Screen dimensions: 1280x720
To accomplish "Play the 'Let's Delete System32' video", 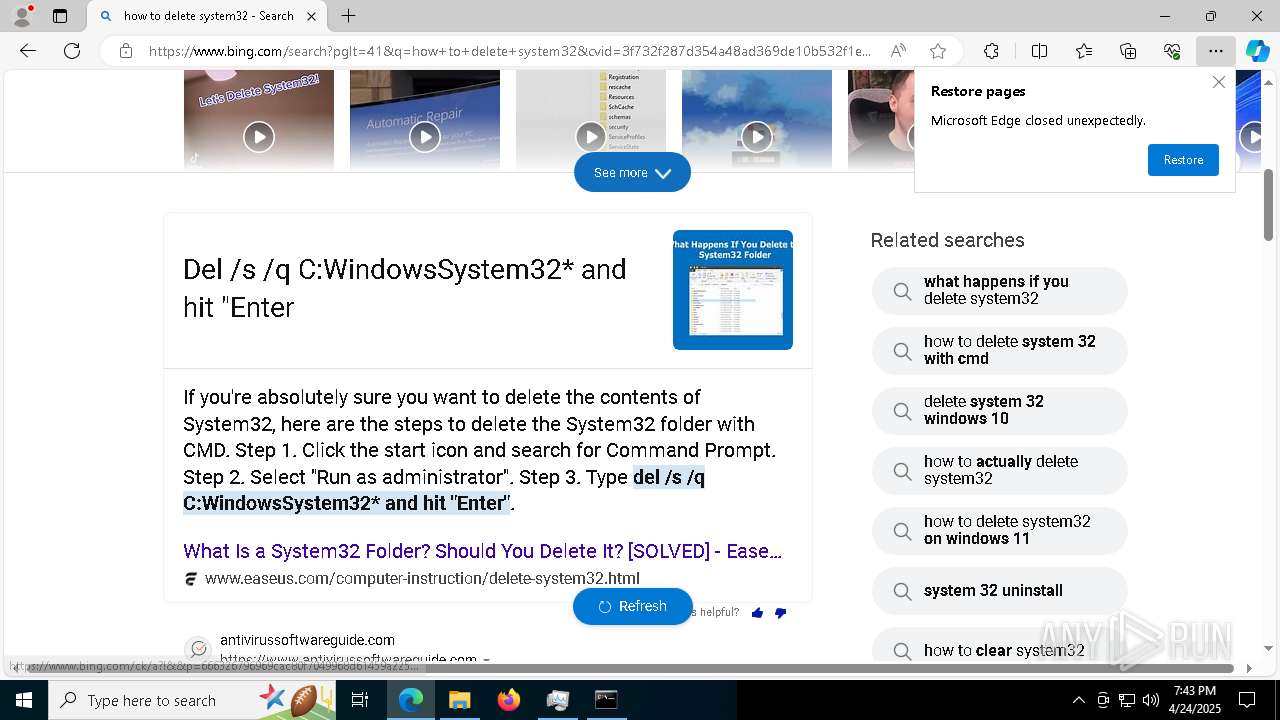I will pos(259,136).
